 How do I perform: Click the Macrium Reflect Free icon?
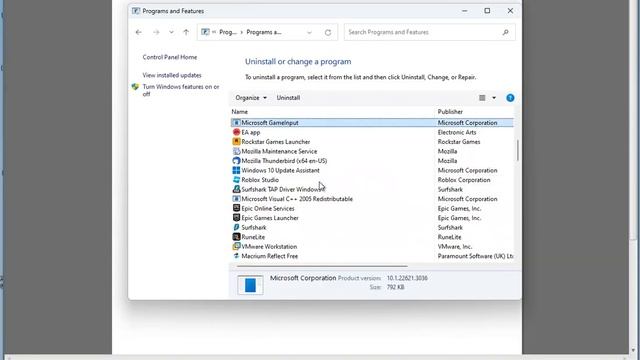pyautogui.click(x=236, y=256)
